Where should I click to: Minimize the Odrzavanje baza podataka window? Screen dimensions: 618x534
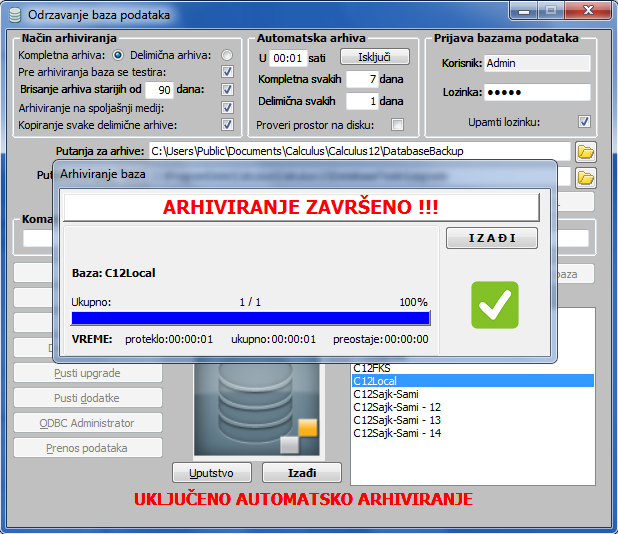(x=524, y=11)
